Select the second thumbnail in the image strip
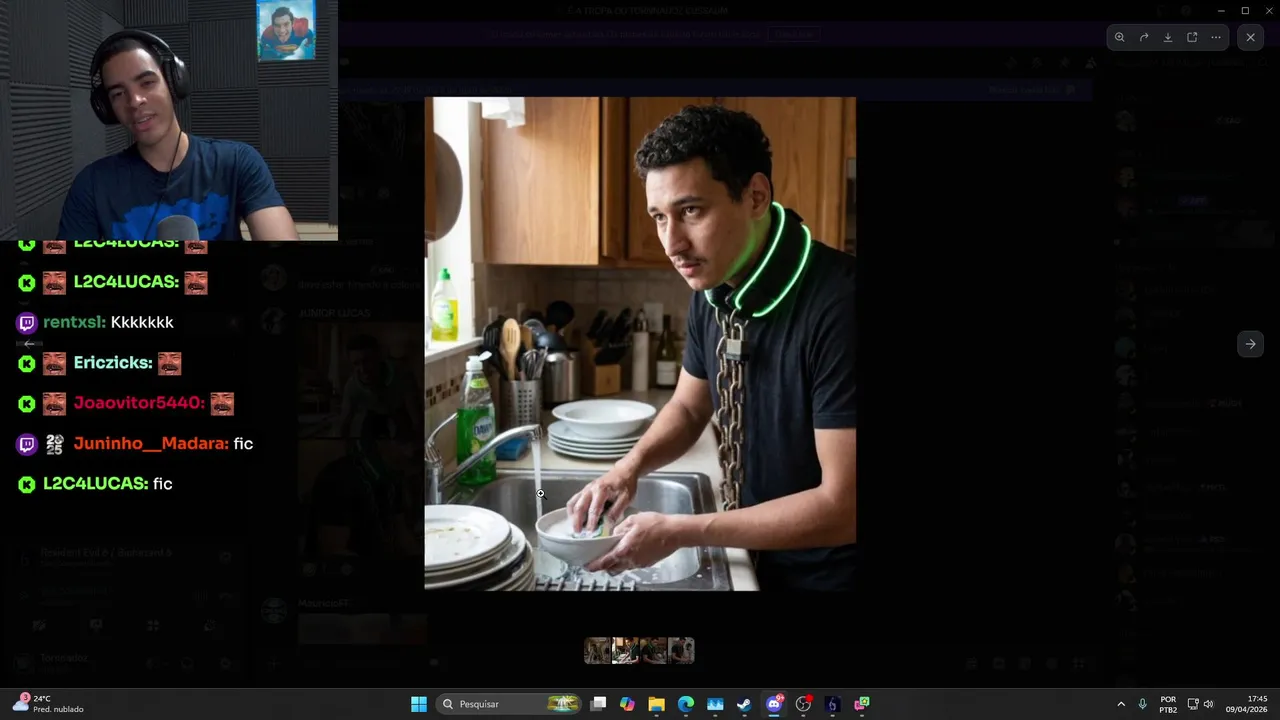Image resolution: width=1280 pixels, height=720 pixels. [625, 651]
